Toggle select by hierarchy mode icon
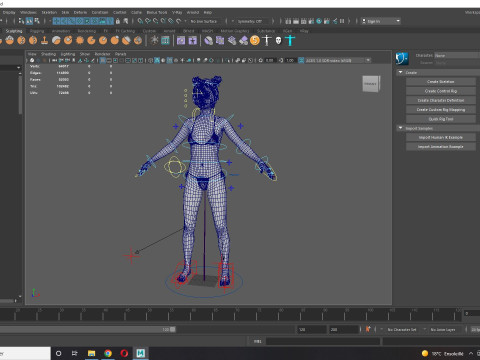The width and height of the screenshot is (480, 360). click(x=22, y=21)
